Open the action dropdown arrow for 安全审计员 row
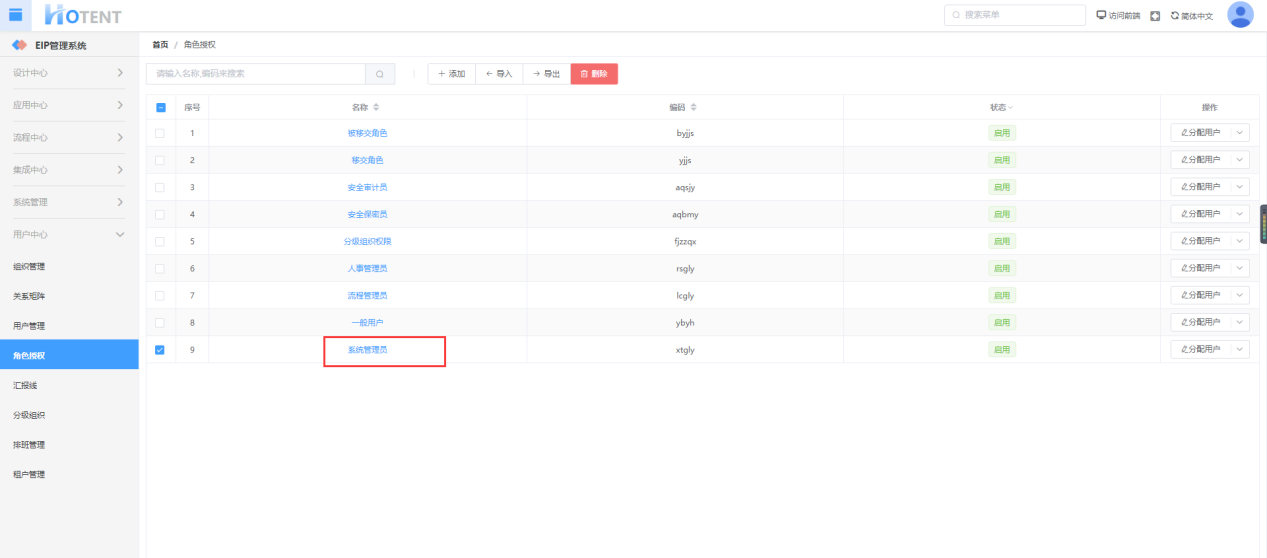 click(1240, 187)
